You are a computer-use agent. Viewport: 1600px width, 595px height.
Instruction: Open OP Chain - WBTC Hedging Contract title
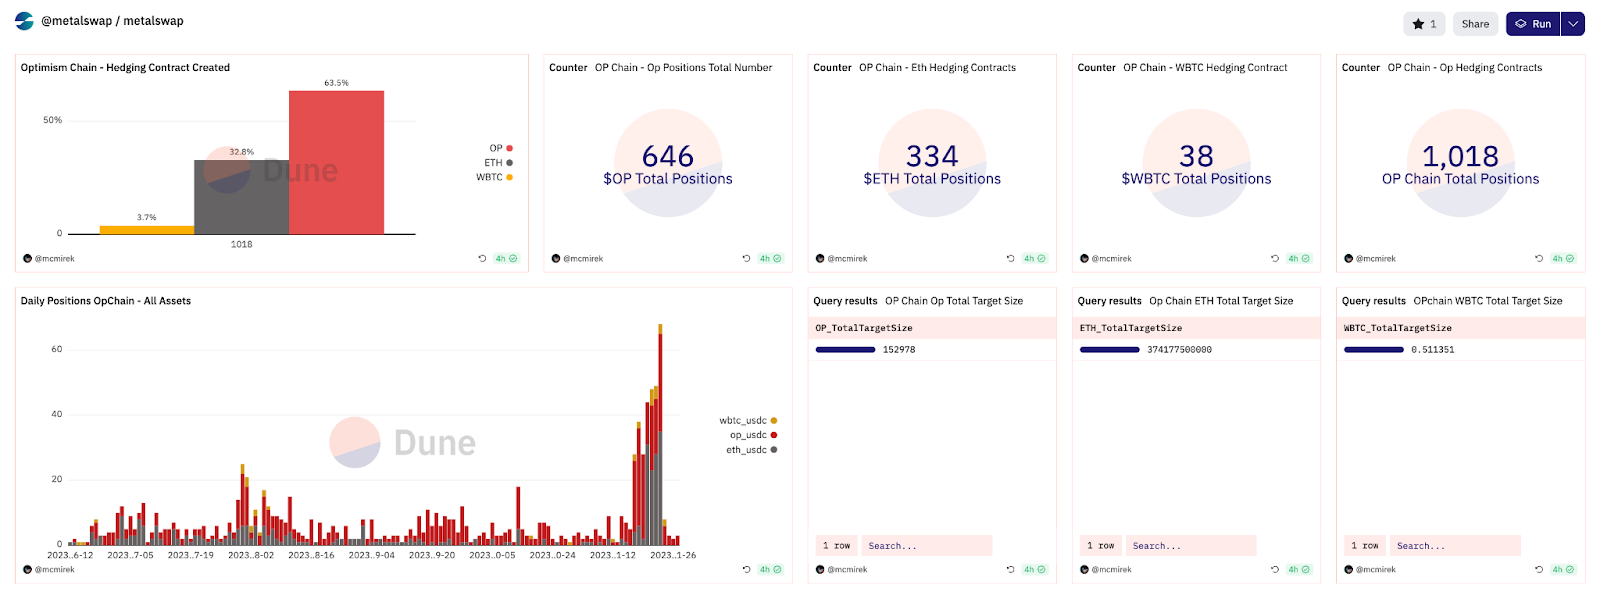point(1205,68)
